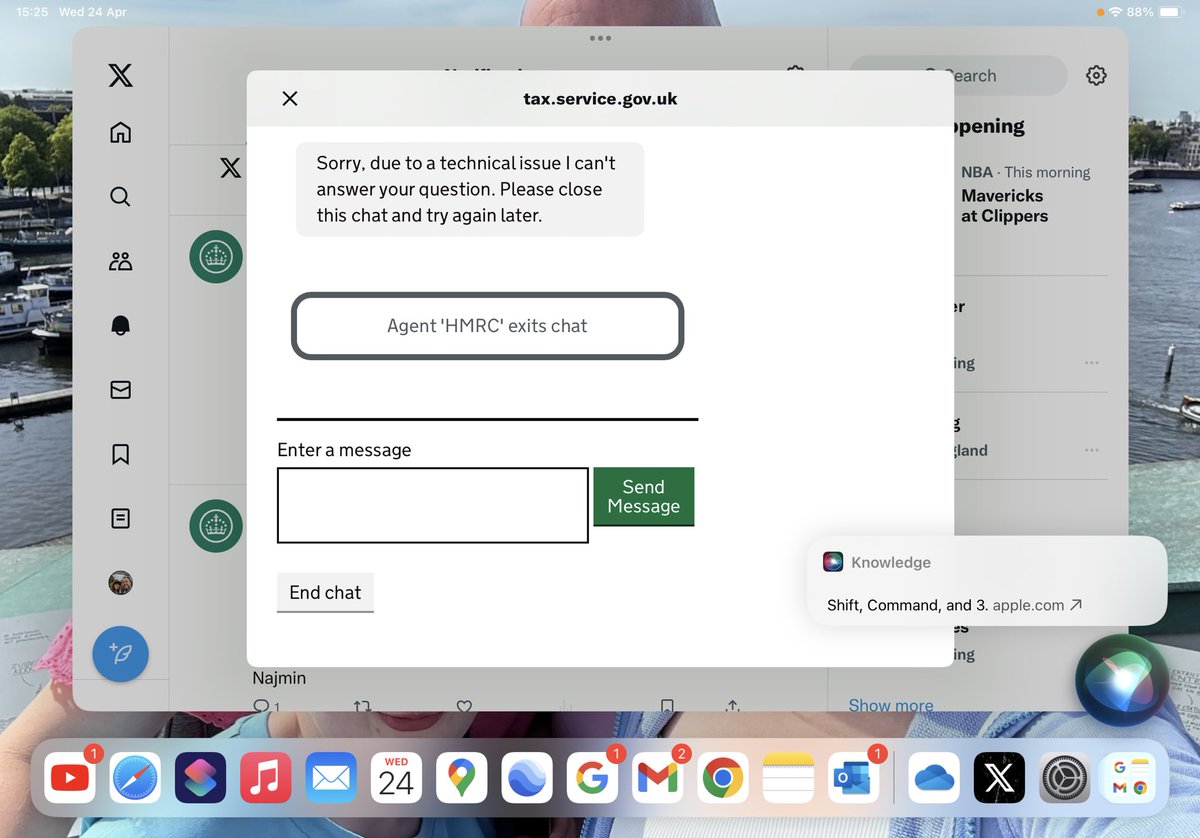This screenshot has height=838, width=1200.
Task: Open YouTube from the dock
Action: click(70, 778)
